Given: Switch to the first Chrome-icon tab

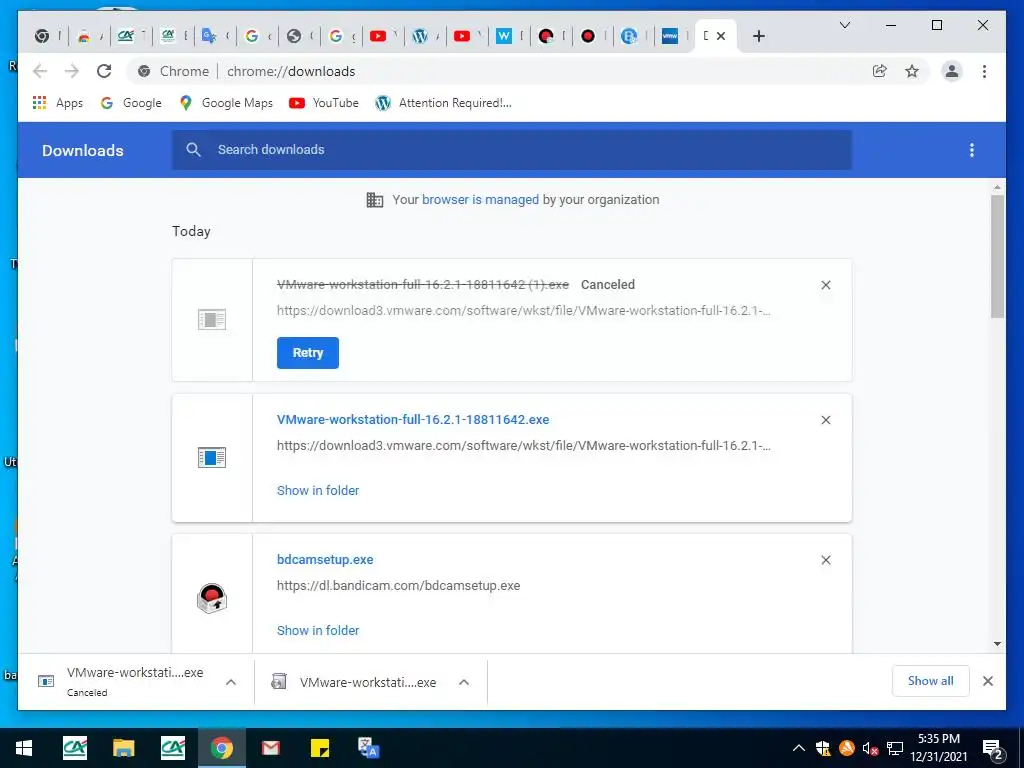Looking at the screenshot, I should (47, 36).
